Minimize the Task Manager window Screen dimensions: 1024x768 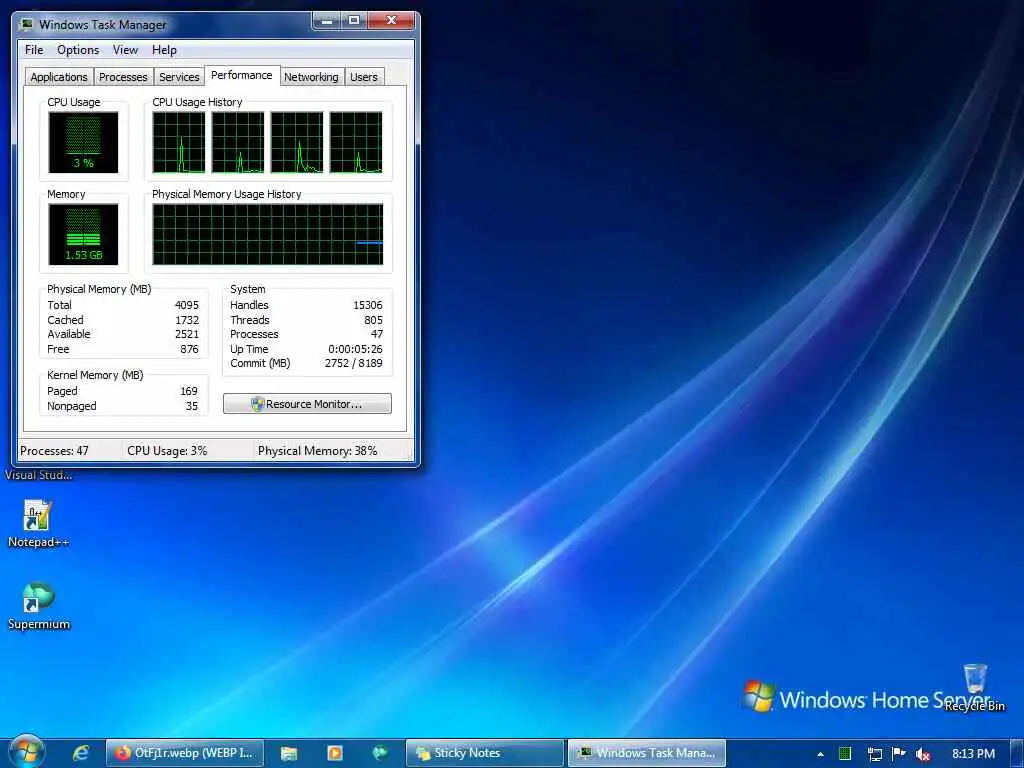[327, 21]
